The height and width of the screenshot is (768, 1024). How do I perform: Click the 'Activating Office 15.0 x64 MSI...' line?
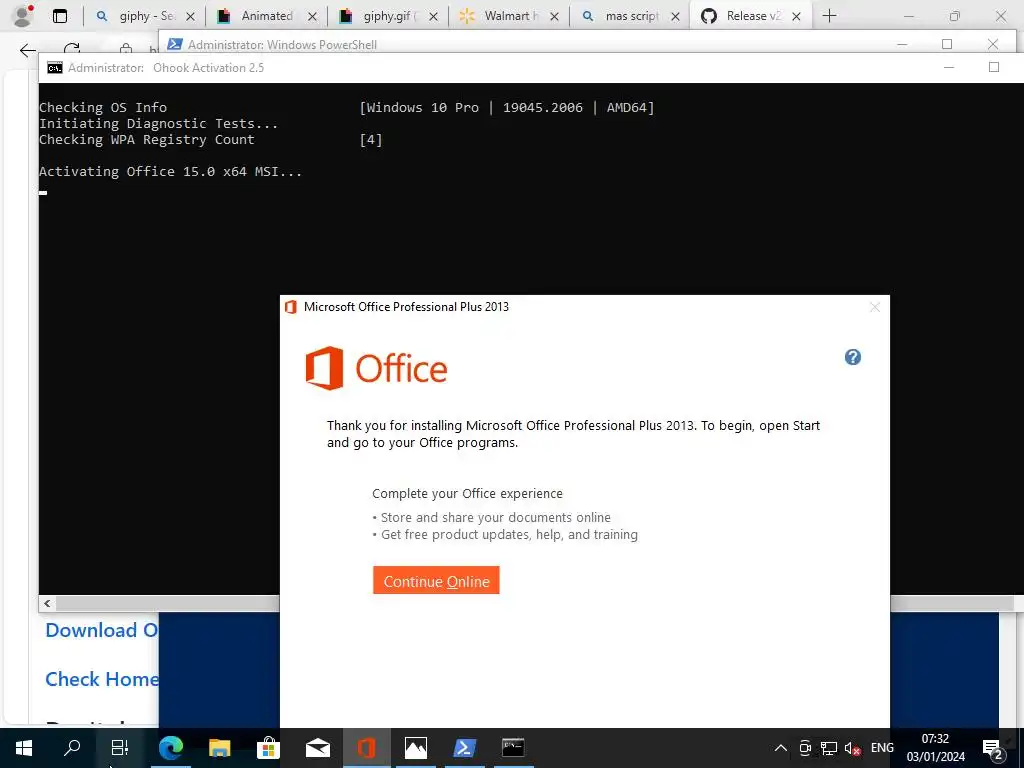coord(170,172)
